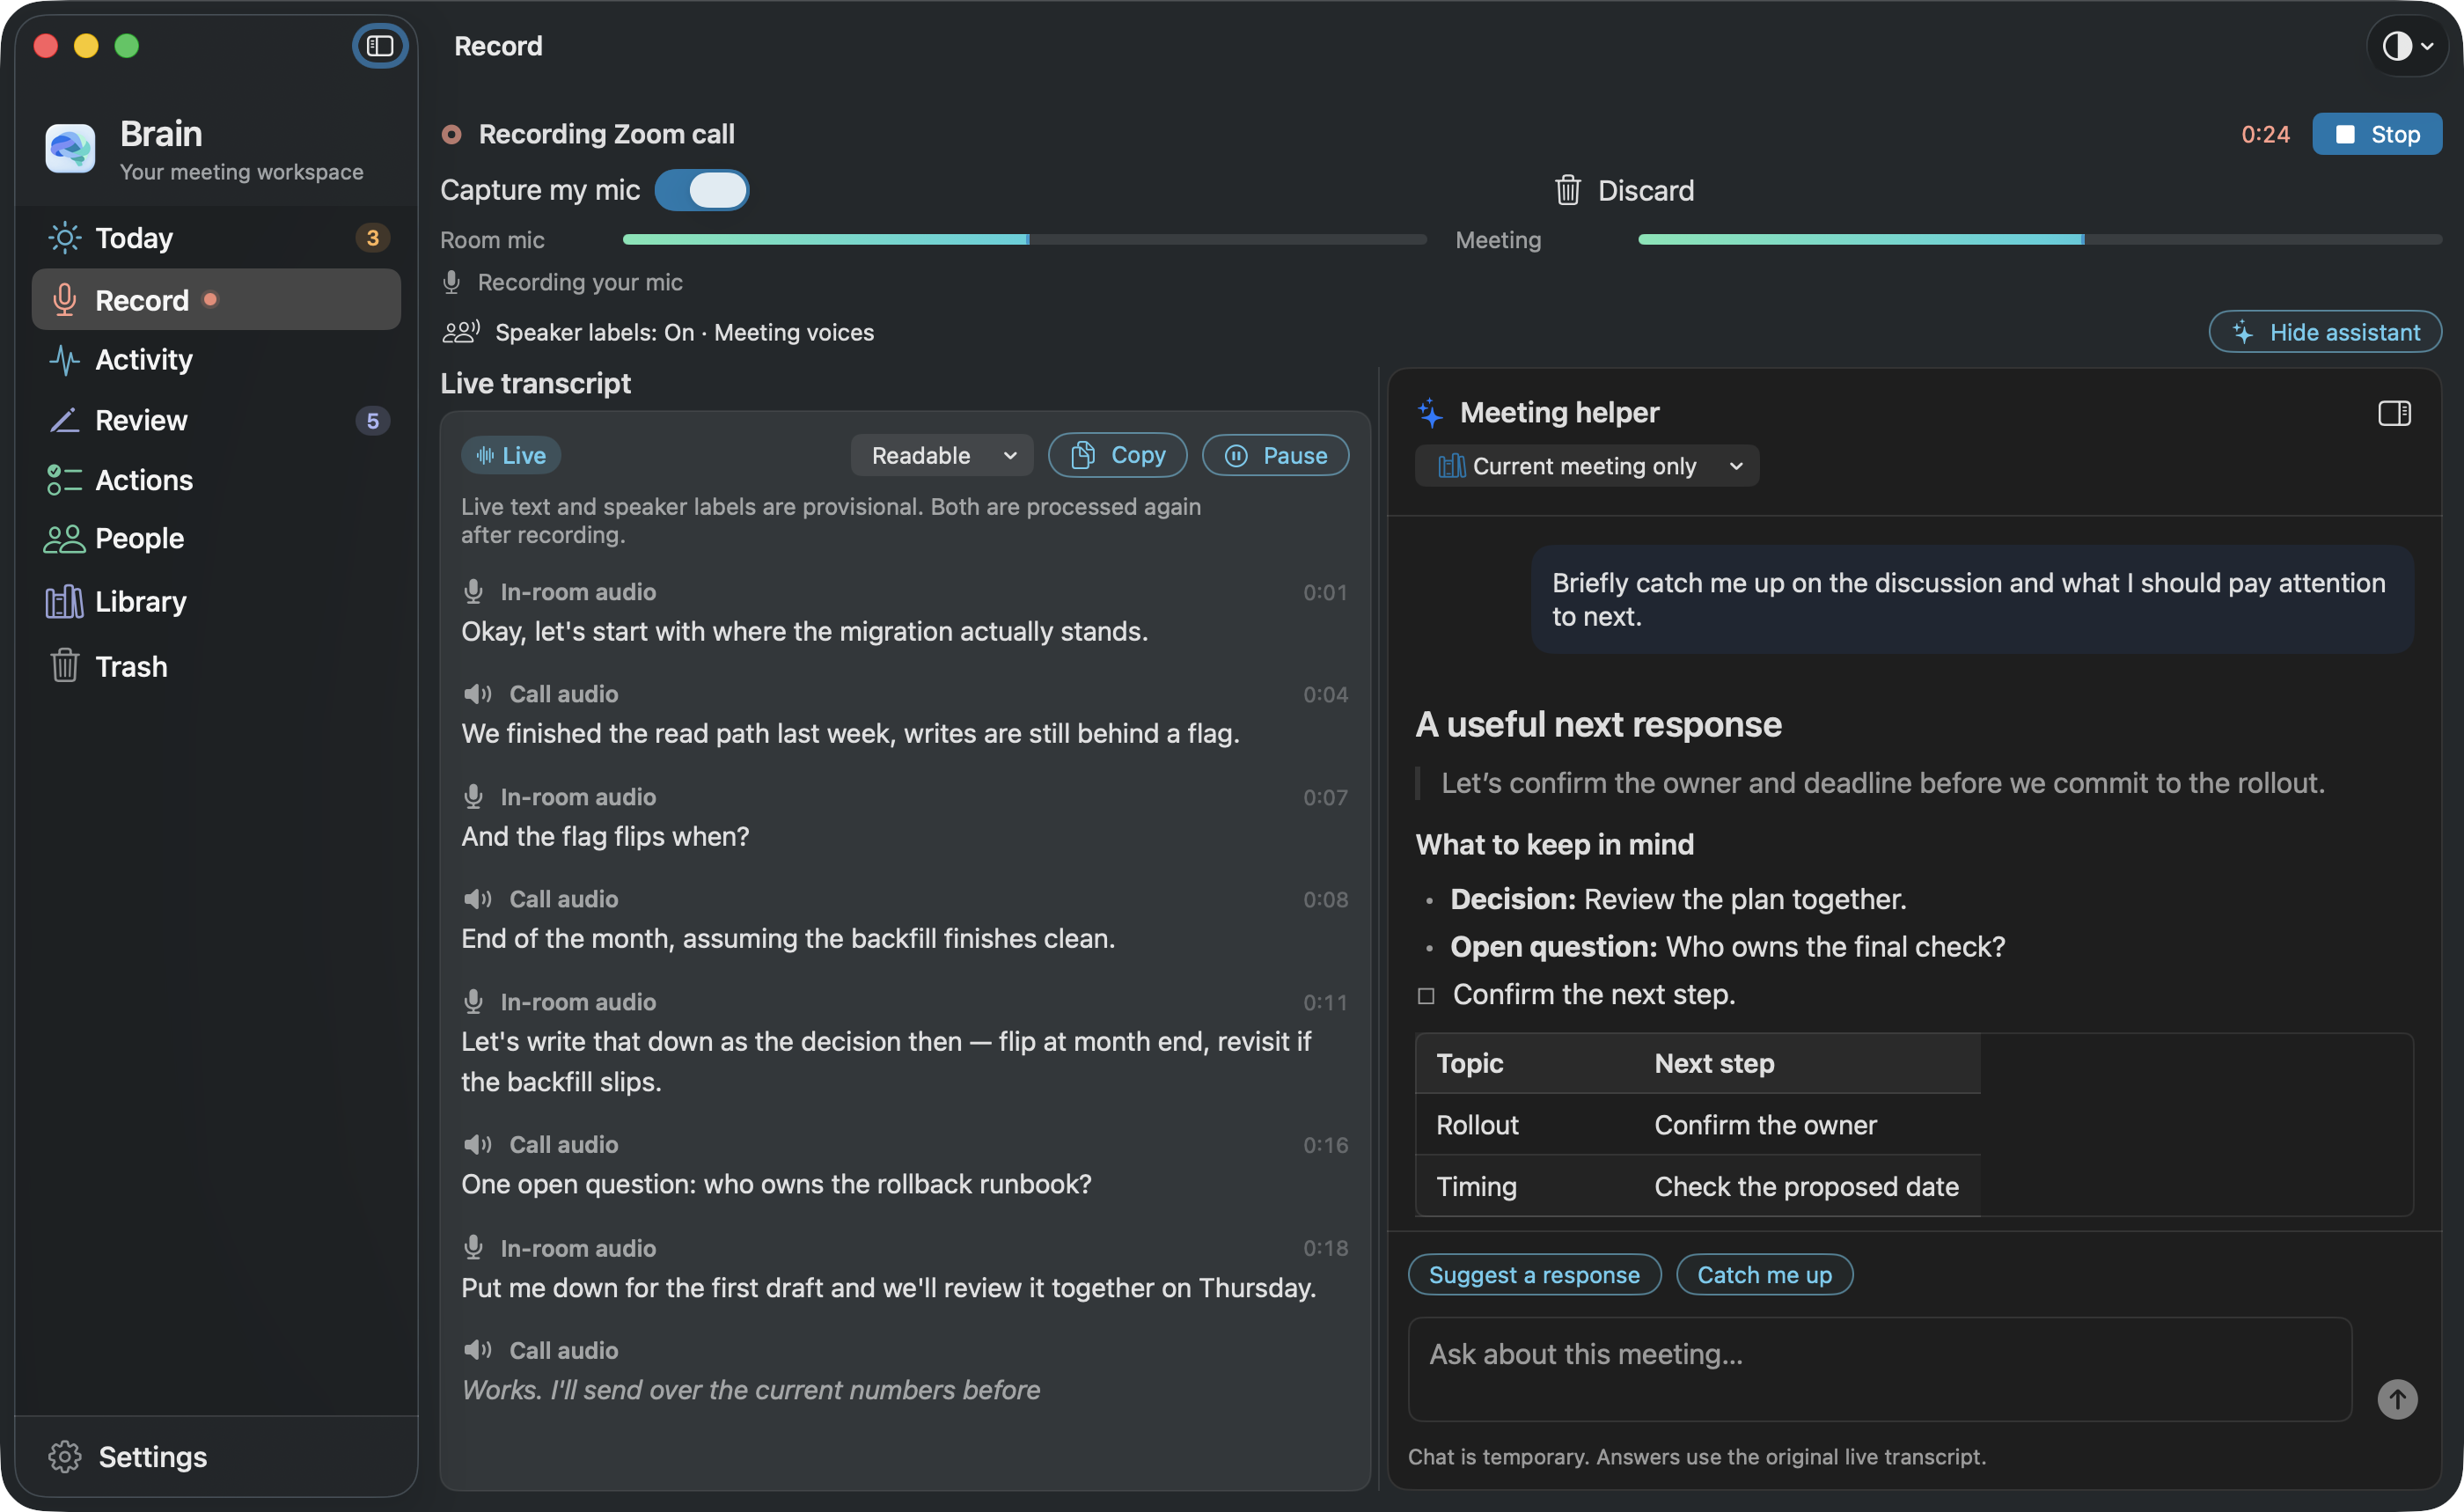Viewport: 2464px width, 1512px height.
Task: Click the Live status badge
Action: coord(510,455)
